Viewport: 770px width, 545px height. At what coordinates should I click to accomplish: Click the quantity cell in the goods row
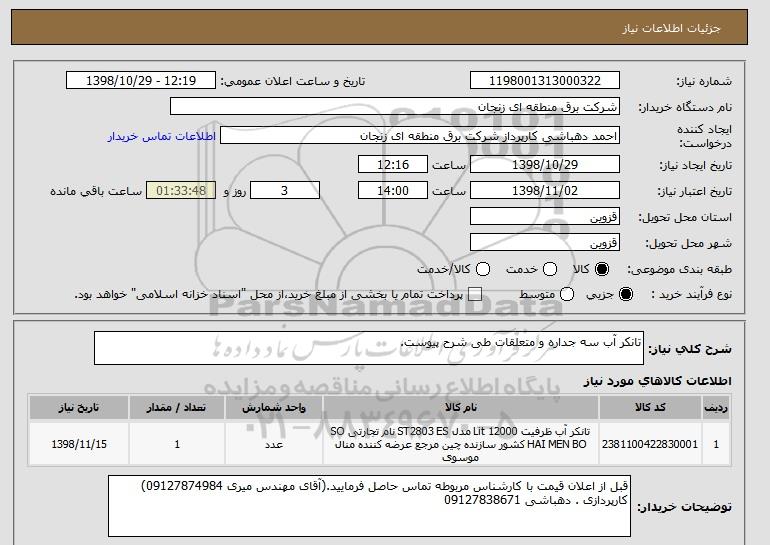pyautogui.click(x=177, y=444)
